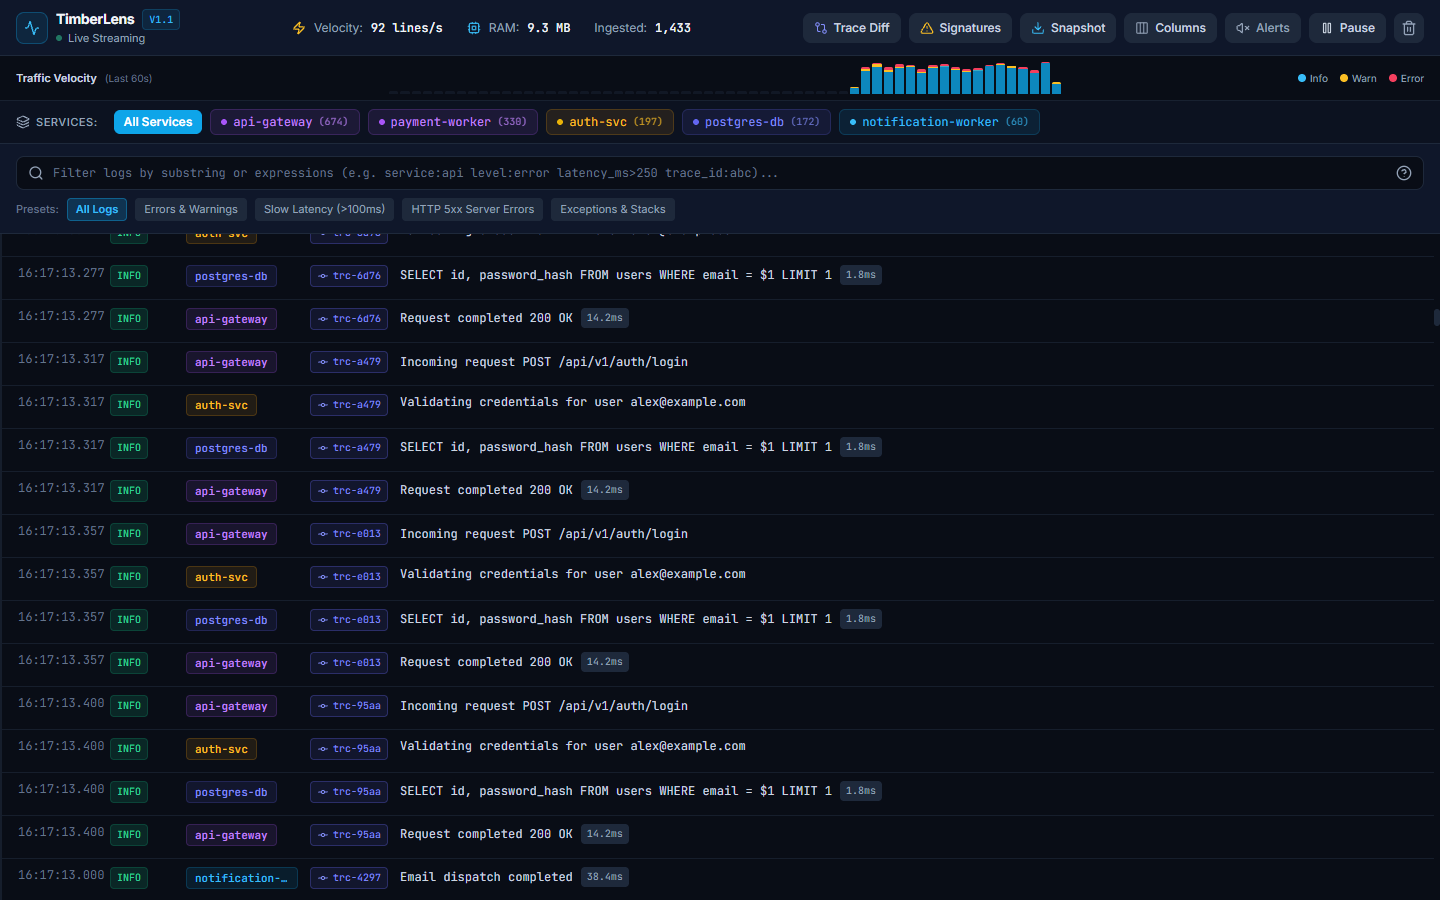Click the traffic velocity histogram bars

[955, 78]
